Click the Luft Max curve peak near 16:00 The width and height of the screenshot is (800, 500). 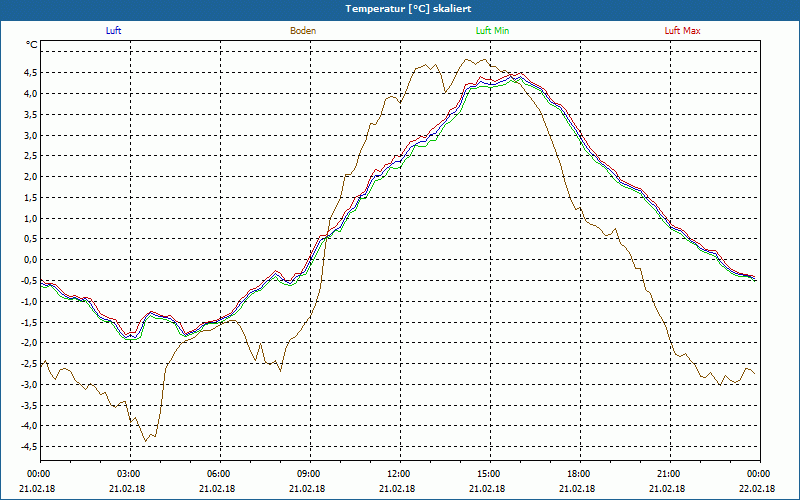tap(520, 73)
